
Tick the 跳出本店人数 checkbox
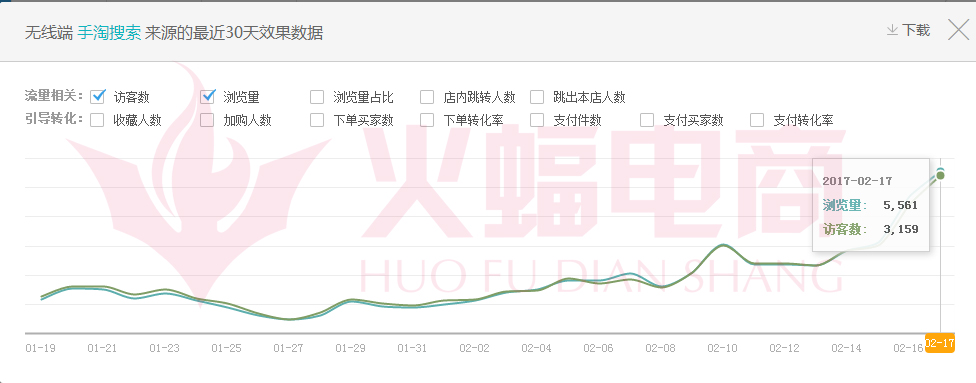click(x=537, y=97)
